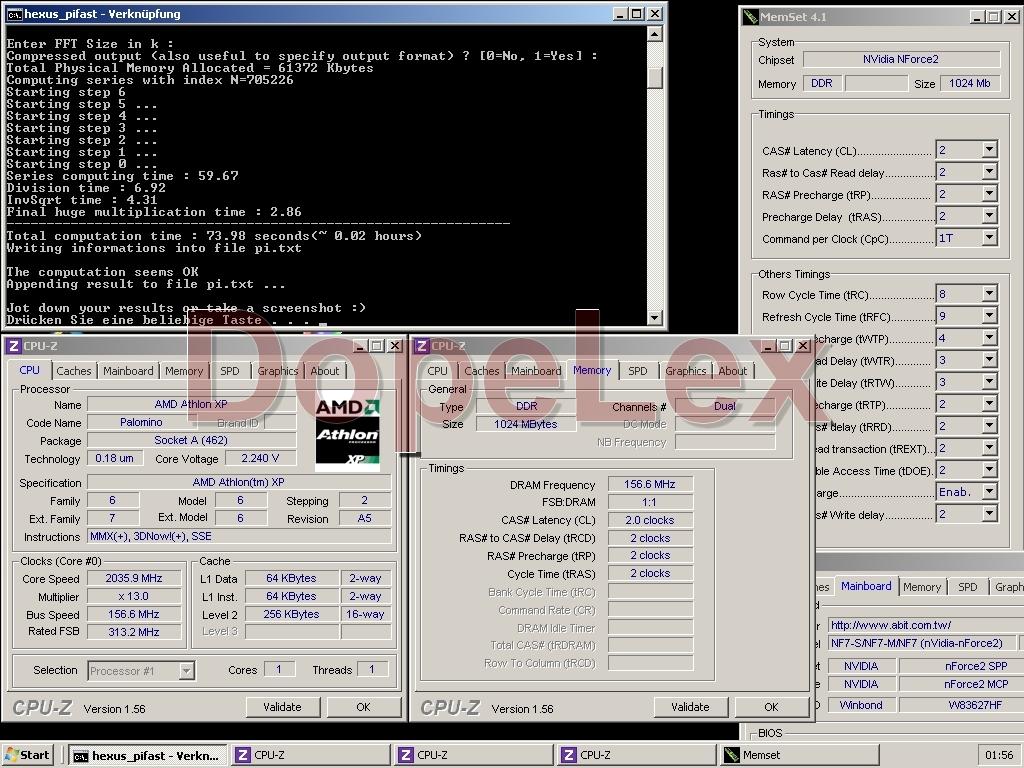Activate first CPU-Z taskbar button
The width and height of the screenshot is (1024, 768).
311,756
